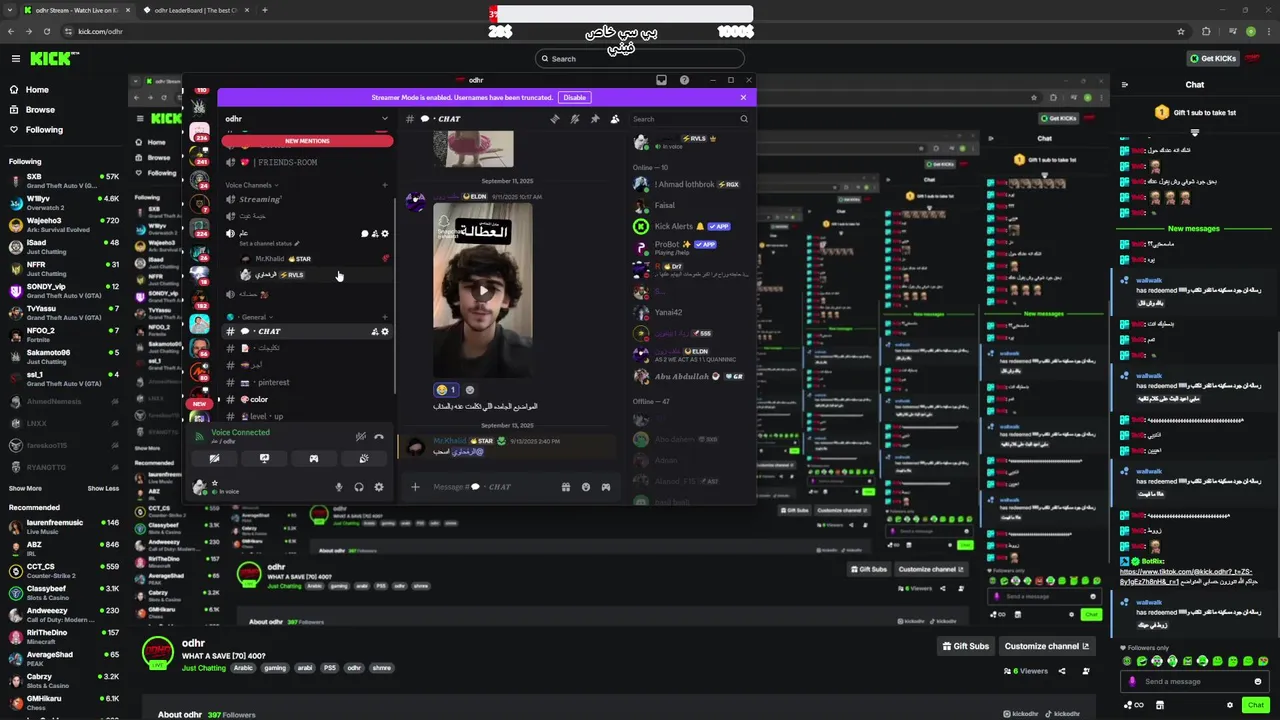
Task: Expand the odhr server dropdown menu
Action: point(385,119)
